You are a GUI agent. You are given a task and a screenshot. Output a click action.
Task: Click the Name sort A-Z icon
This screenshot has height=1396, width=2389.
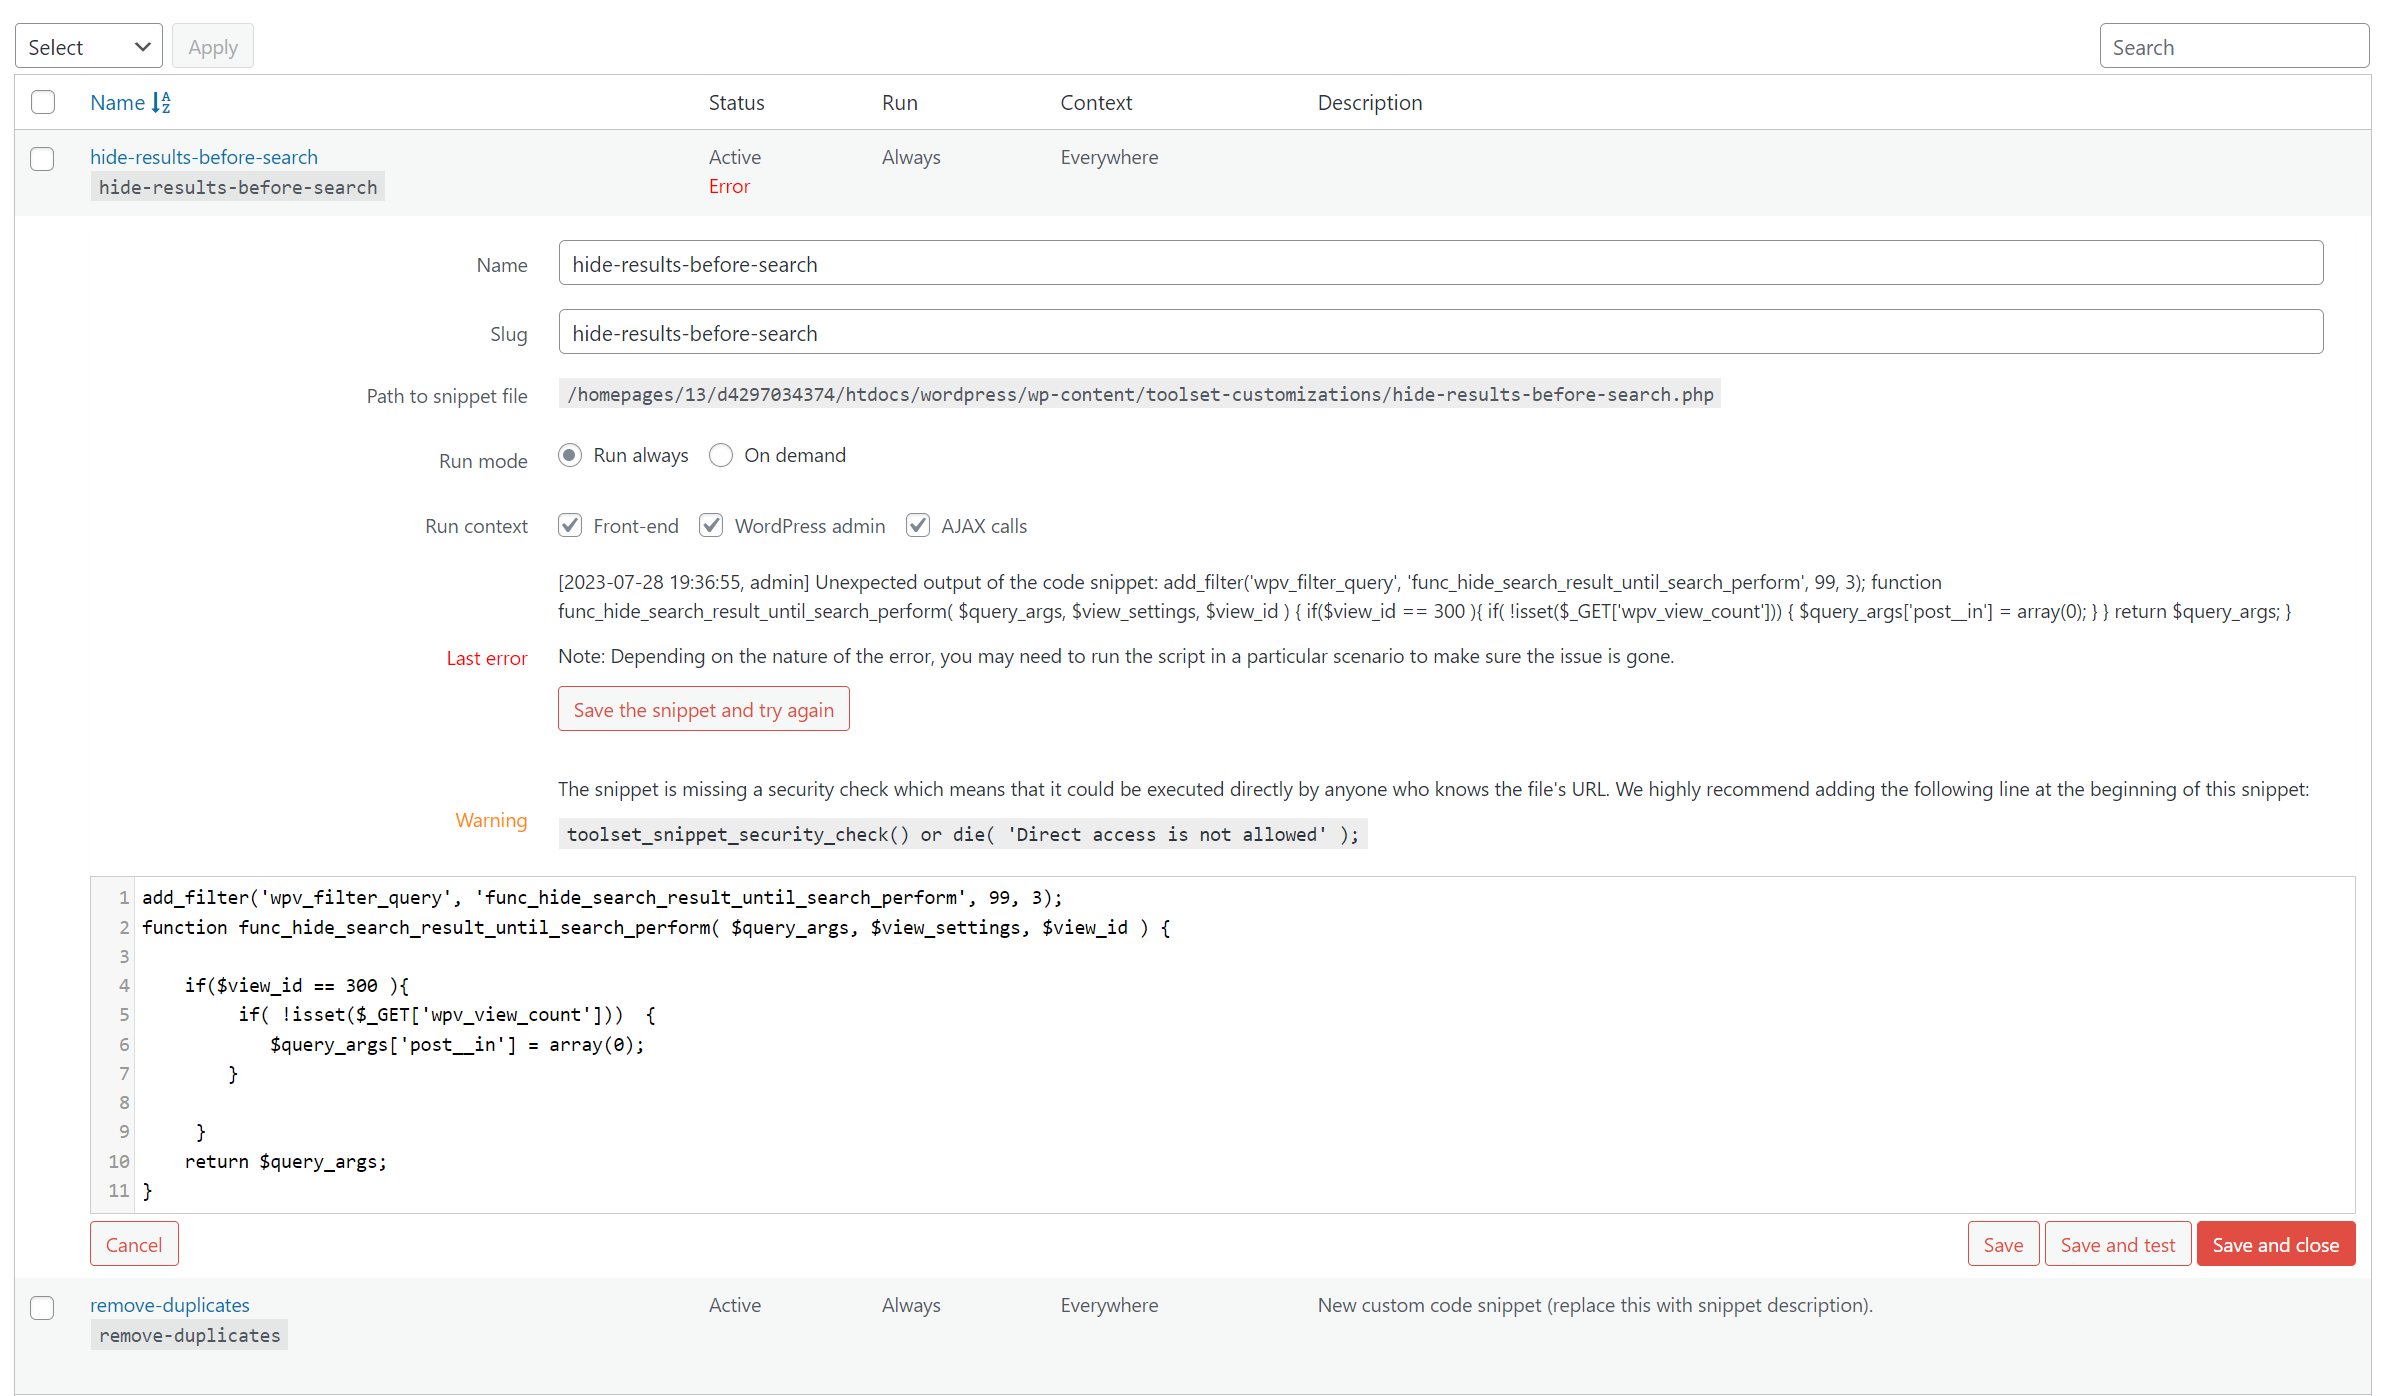click(x=161, y=102)
